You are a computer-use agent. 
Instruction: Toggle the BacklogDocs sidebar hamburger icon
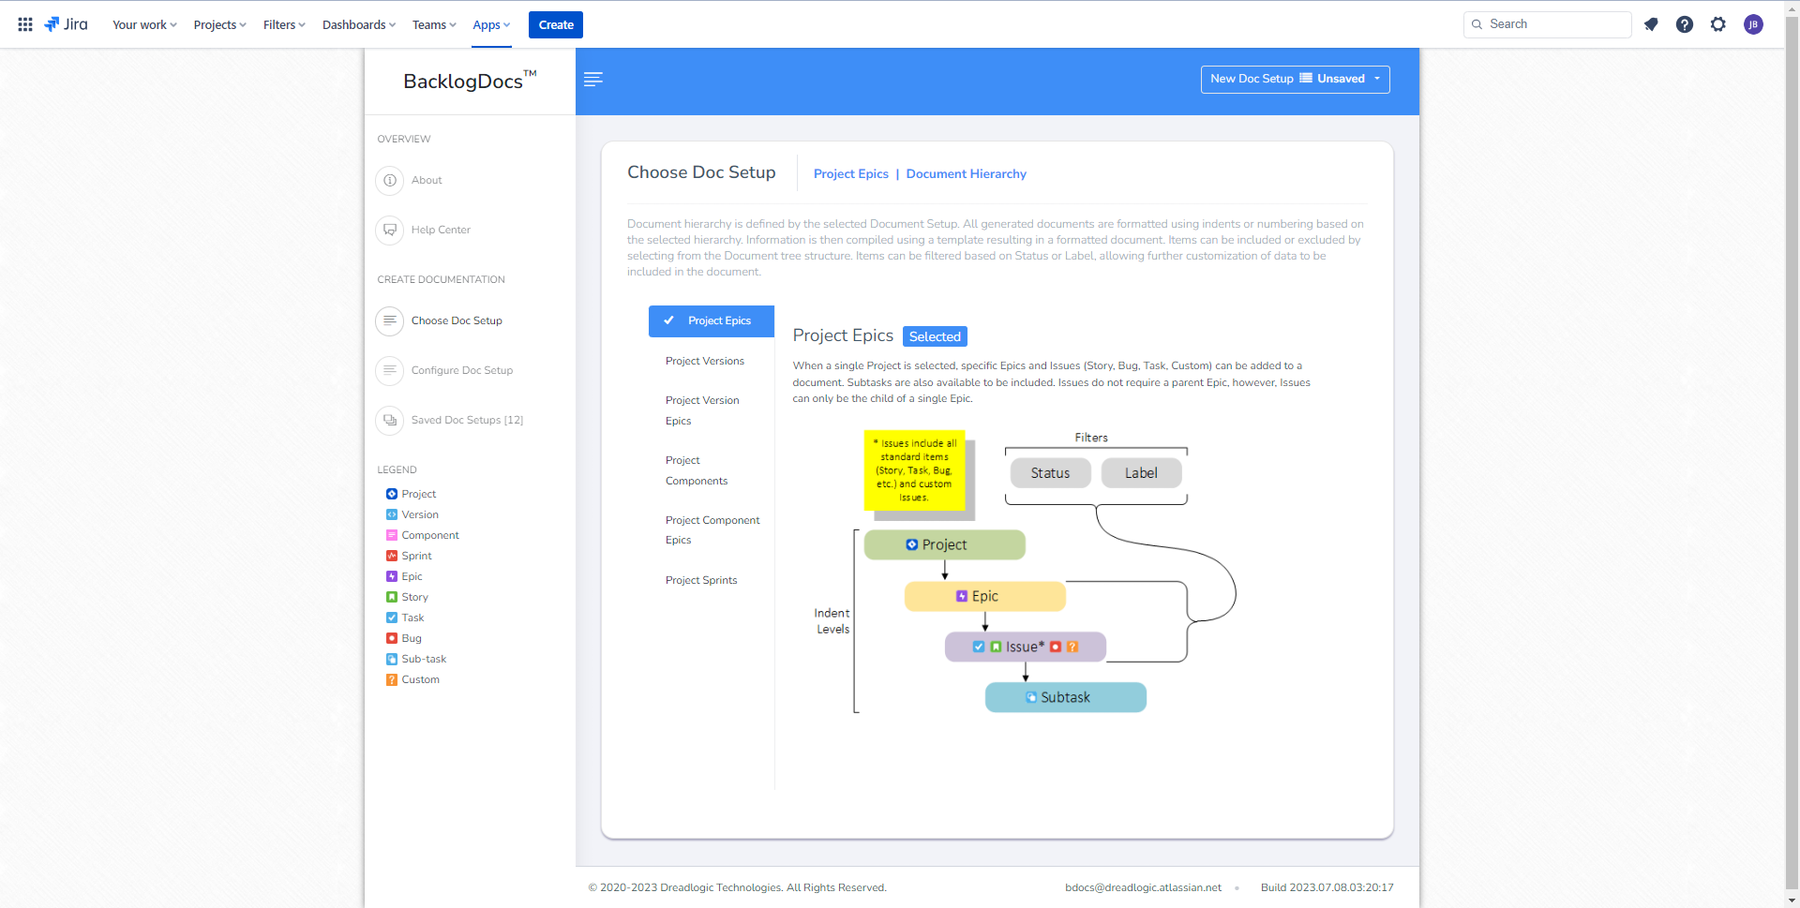593,79
